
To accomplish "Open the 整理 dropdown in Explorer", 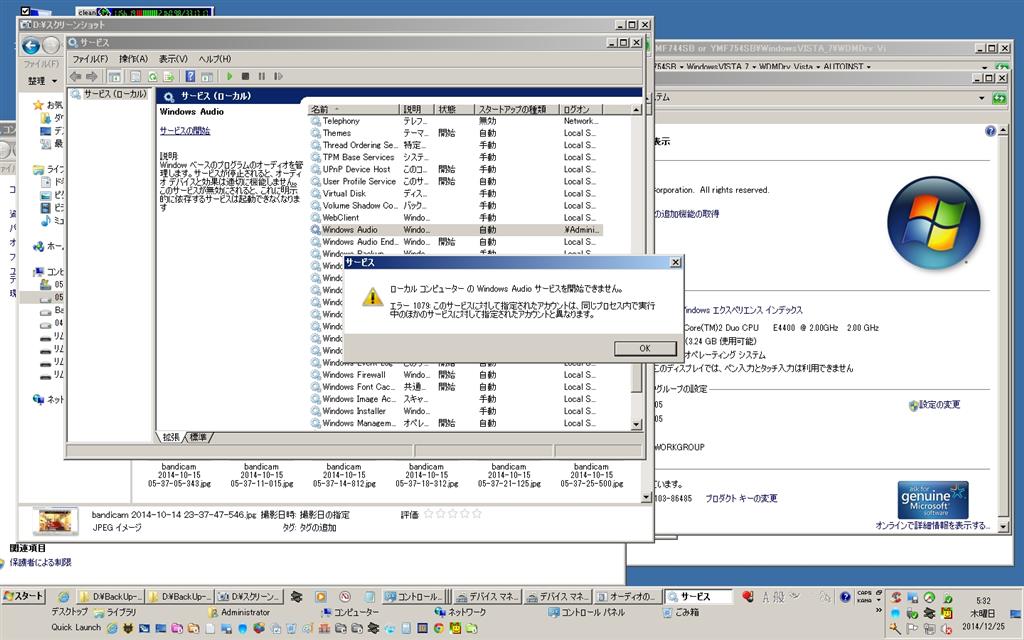I will [42, 80].
